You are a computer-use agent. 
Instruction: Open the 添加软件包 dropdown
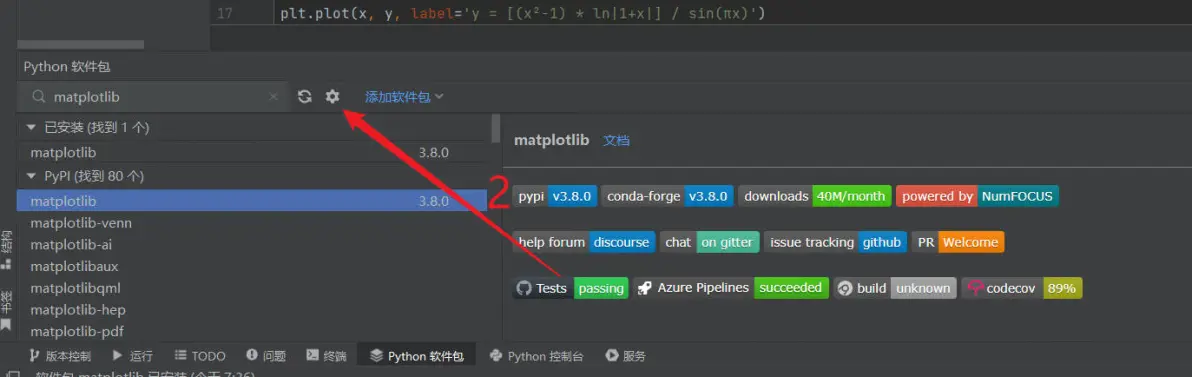(404, 97)
